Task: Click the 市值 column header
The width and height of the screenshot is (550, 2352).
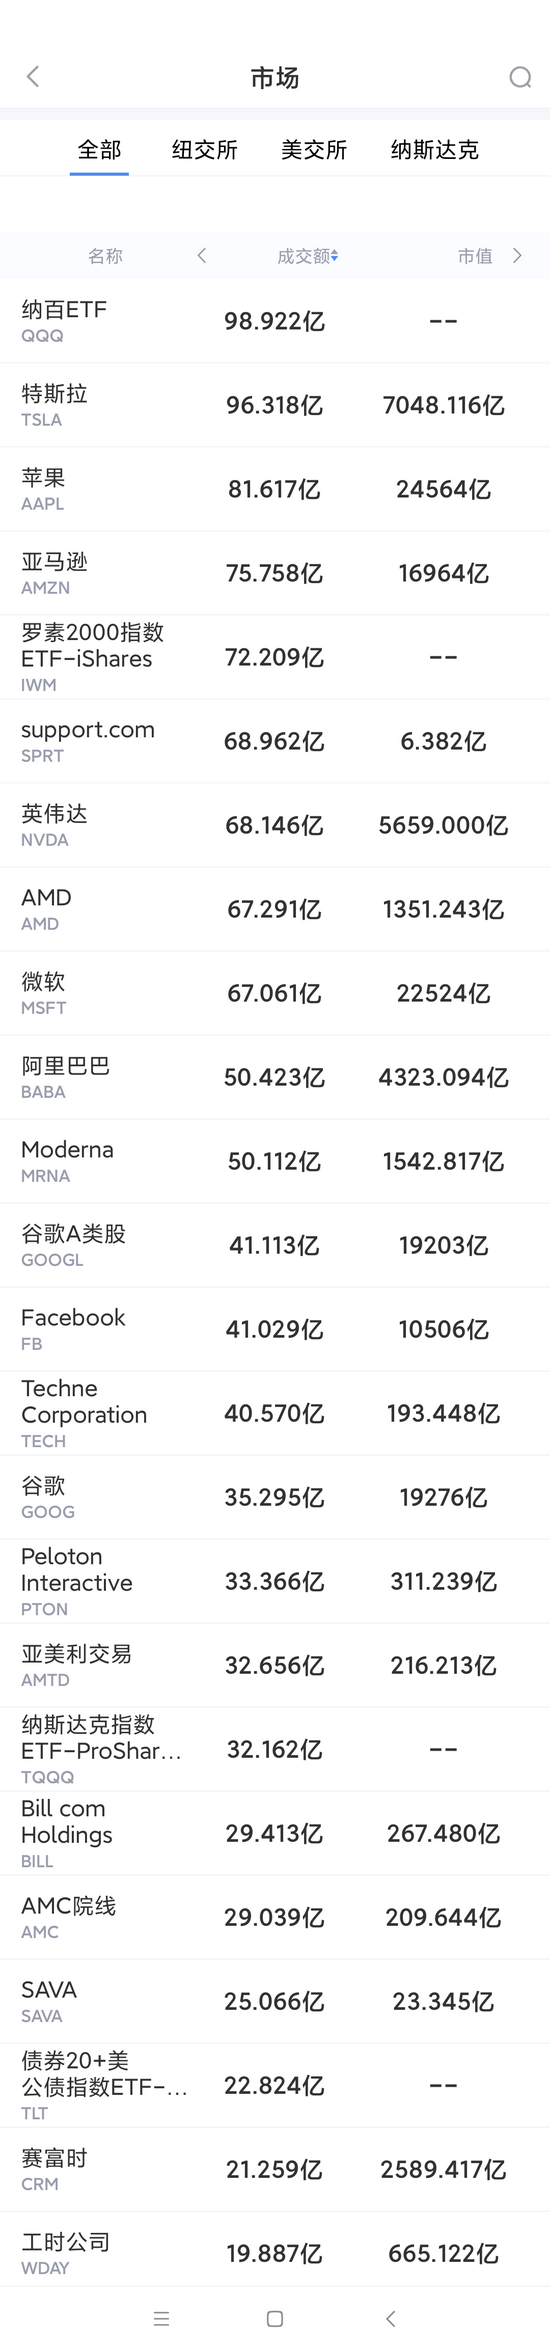Action: 475,256
